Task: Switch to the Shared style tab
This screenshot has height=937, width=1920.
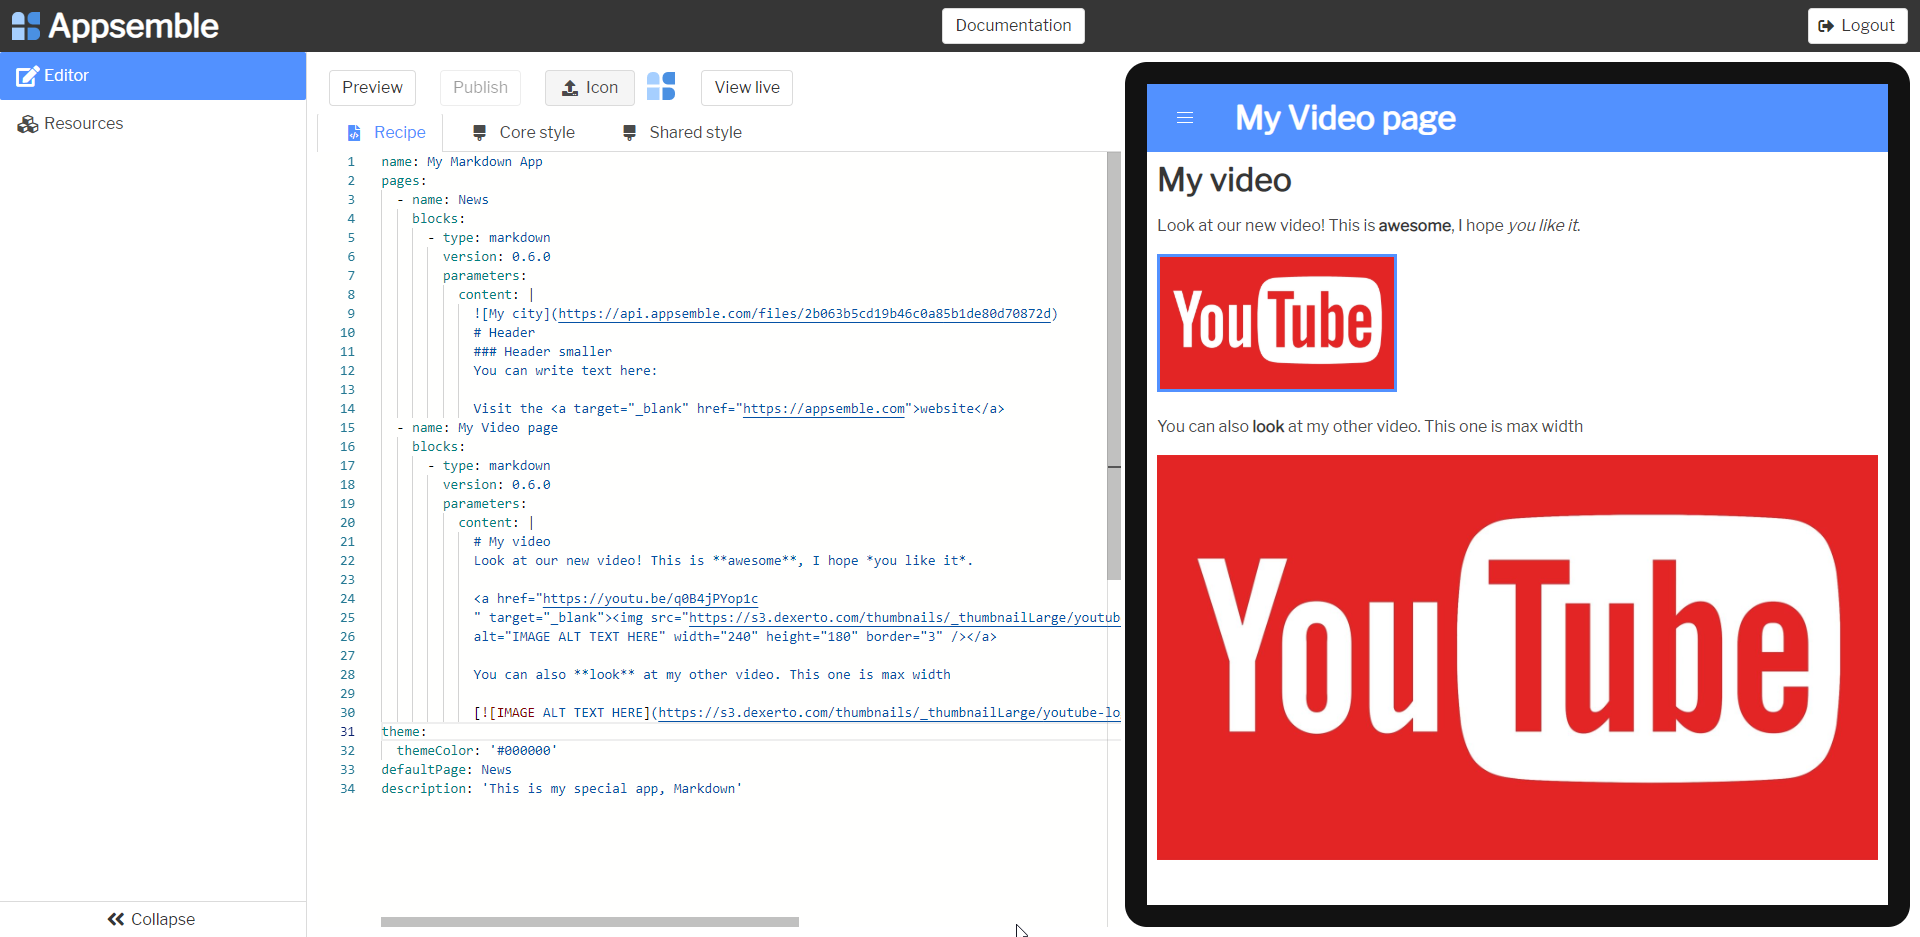Action: pyautogui.click(x=682, y=133)
